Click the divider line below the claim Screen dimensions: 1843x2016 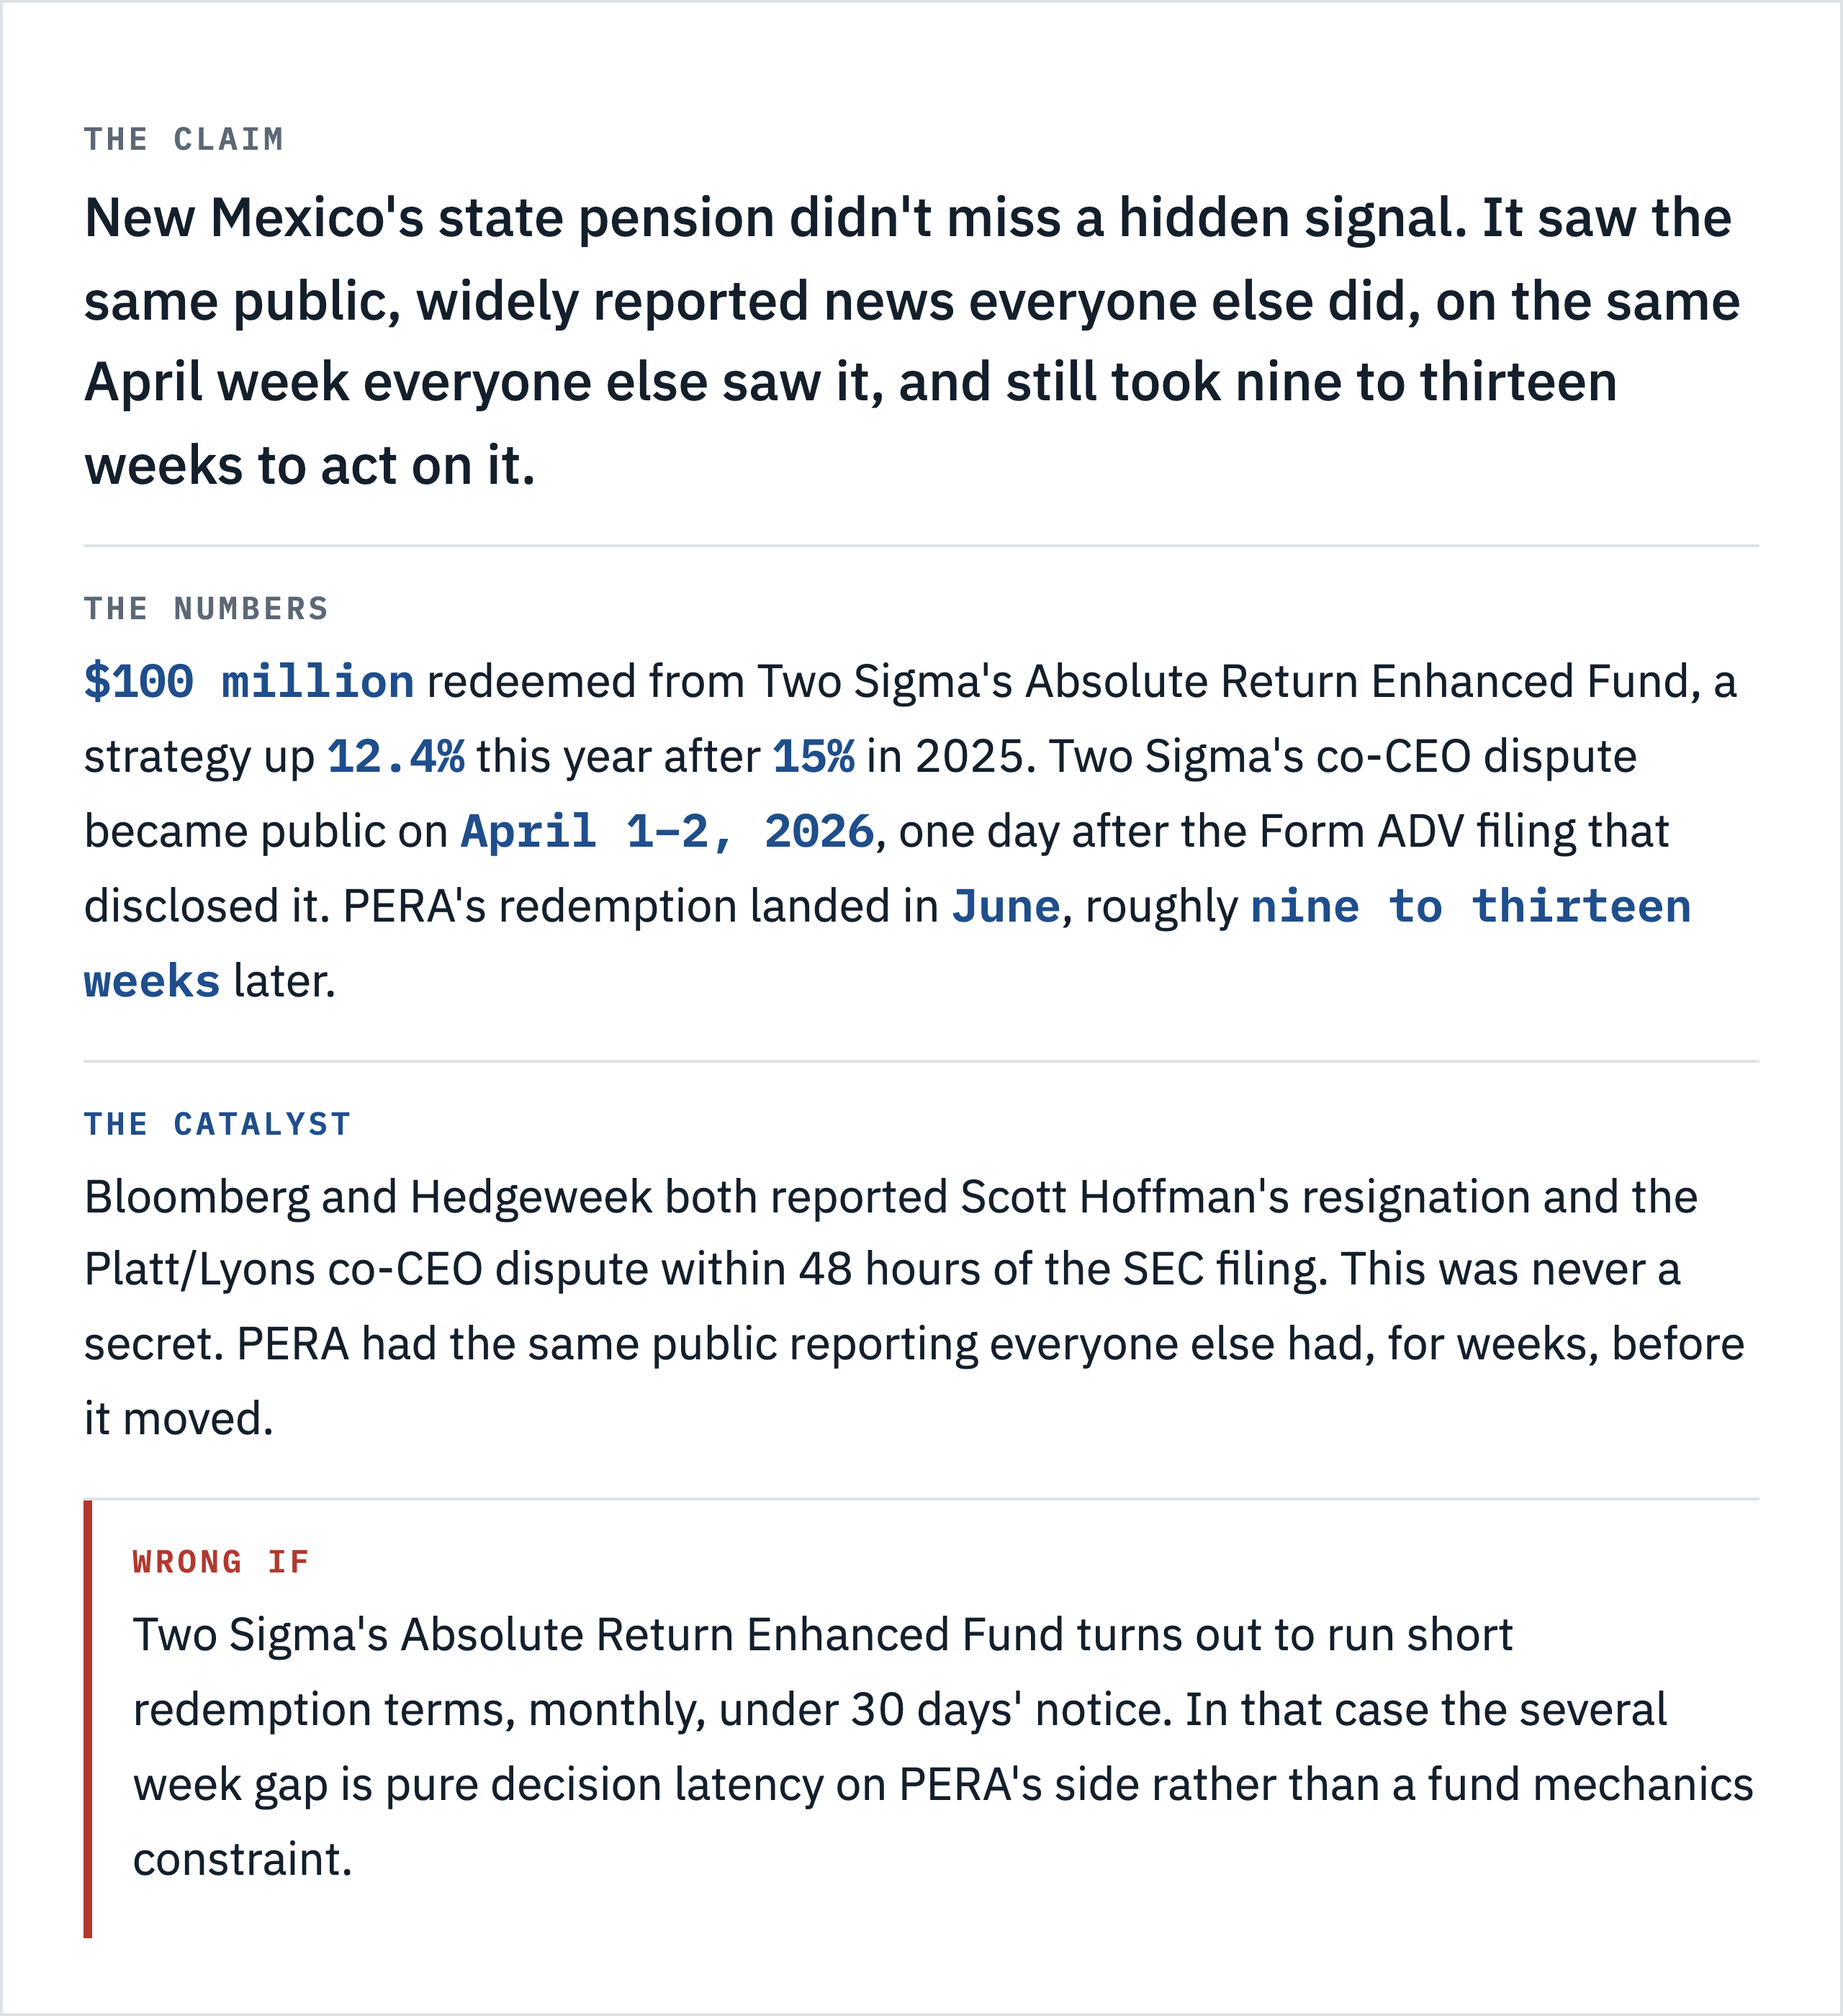click(921, 546)
